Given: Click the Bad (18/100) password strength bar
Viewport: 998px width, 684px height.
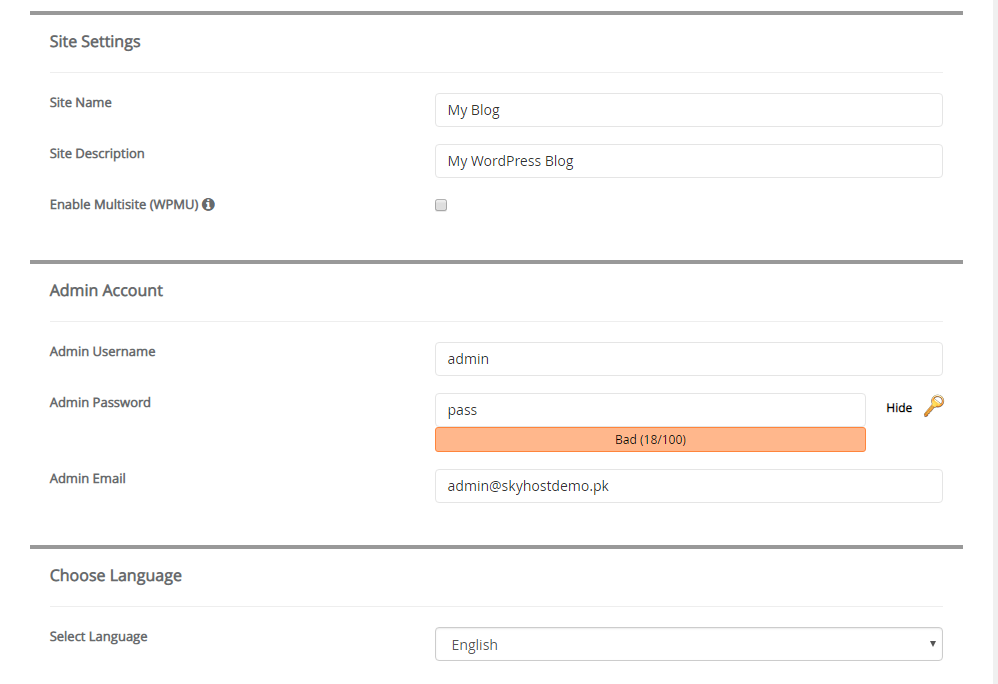Looking at the screenshot, I should [650, 440].
